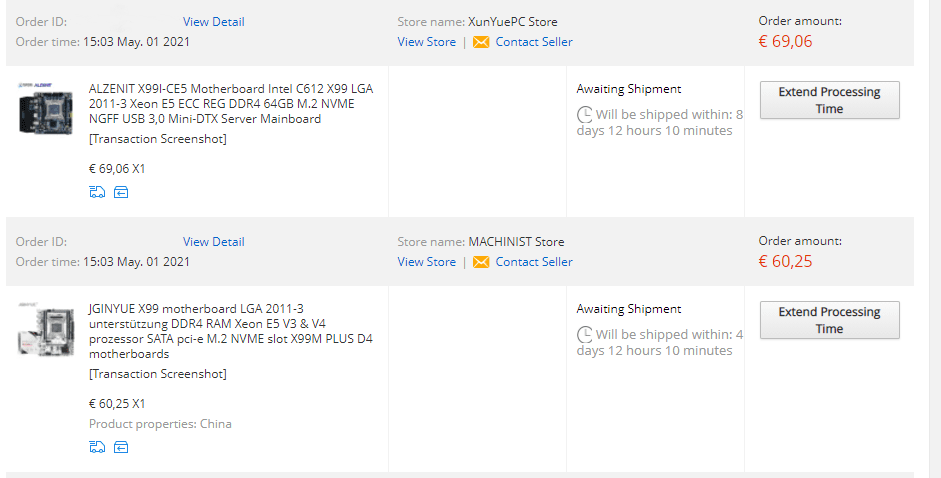
Task: Click envelope icon for MACHINIST Store
Action: point(481,262)
